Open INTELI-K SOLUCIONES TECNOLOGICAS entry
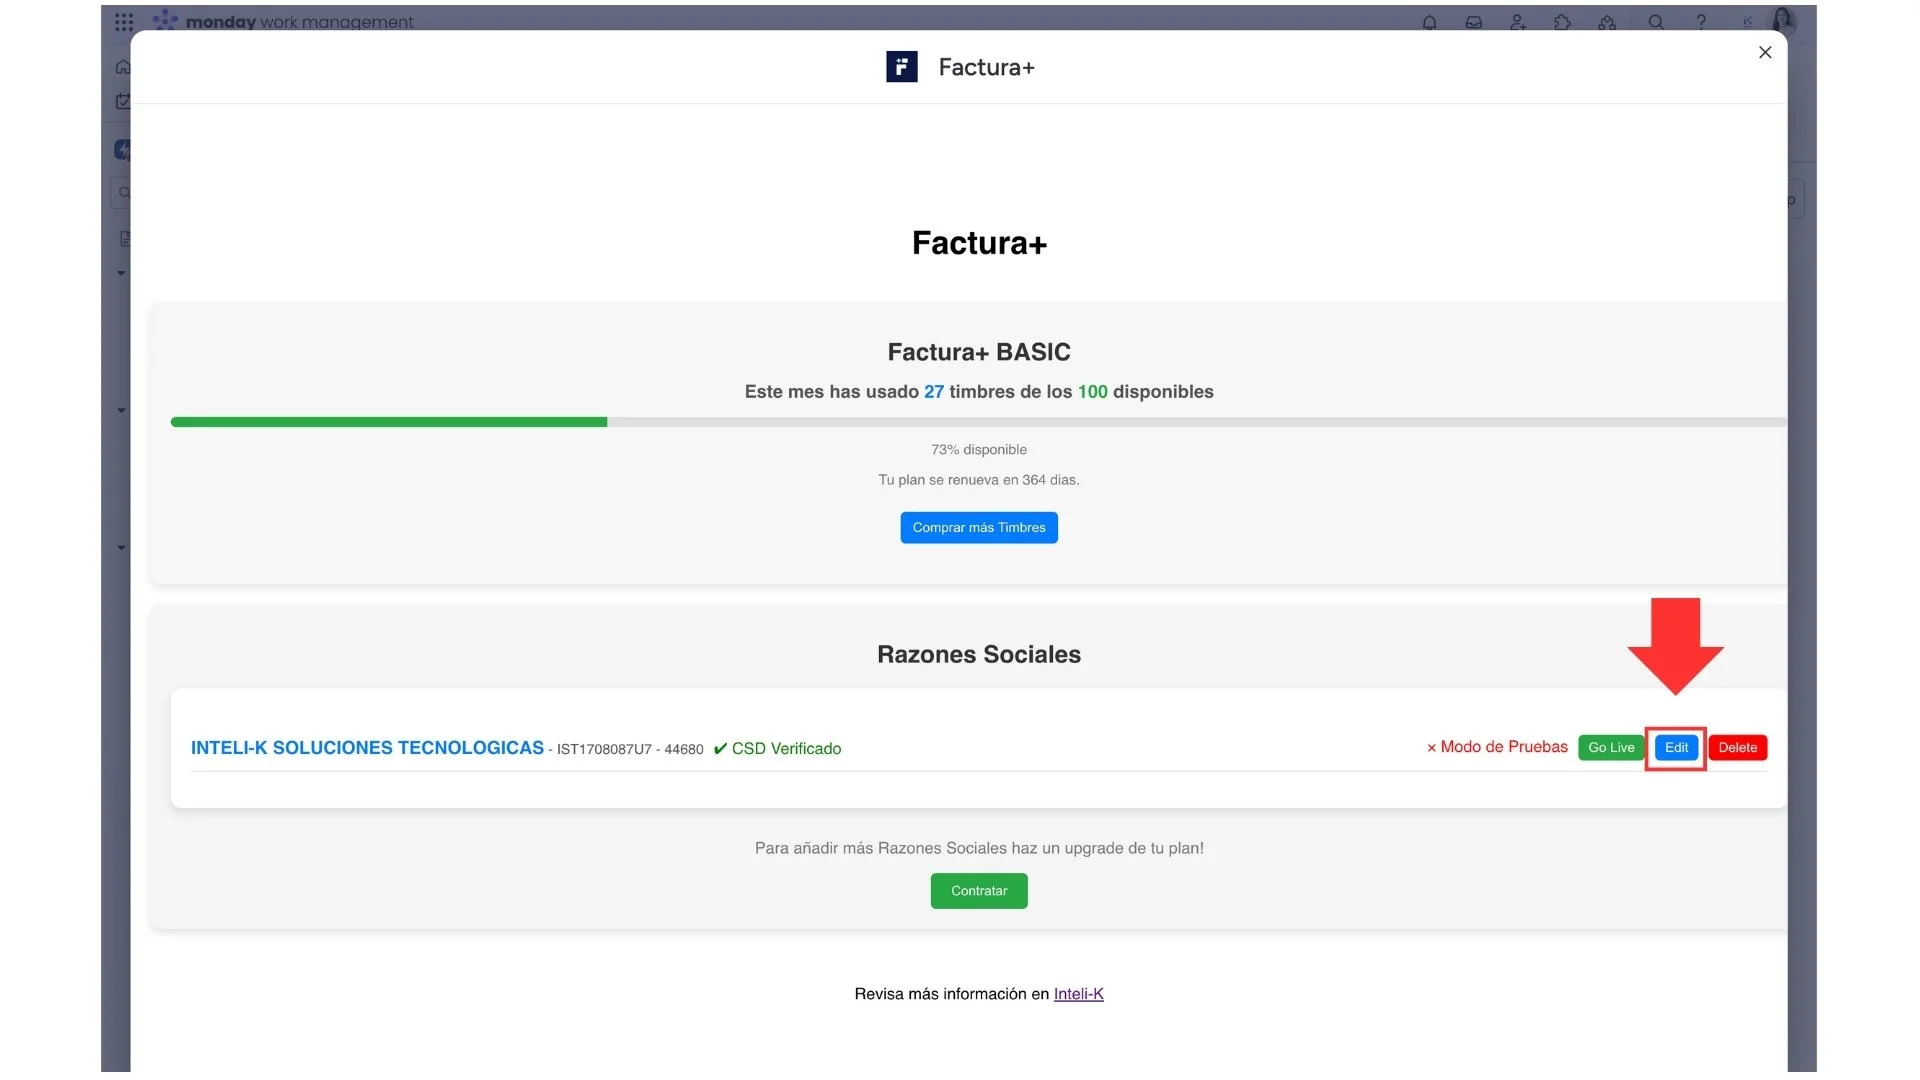The height and width of the screenshot is (1080, 1920). coord(367,748)
